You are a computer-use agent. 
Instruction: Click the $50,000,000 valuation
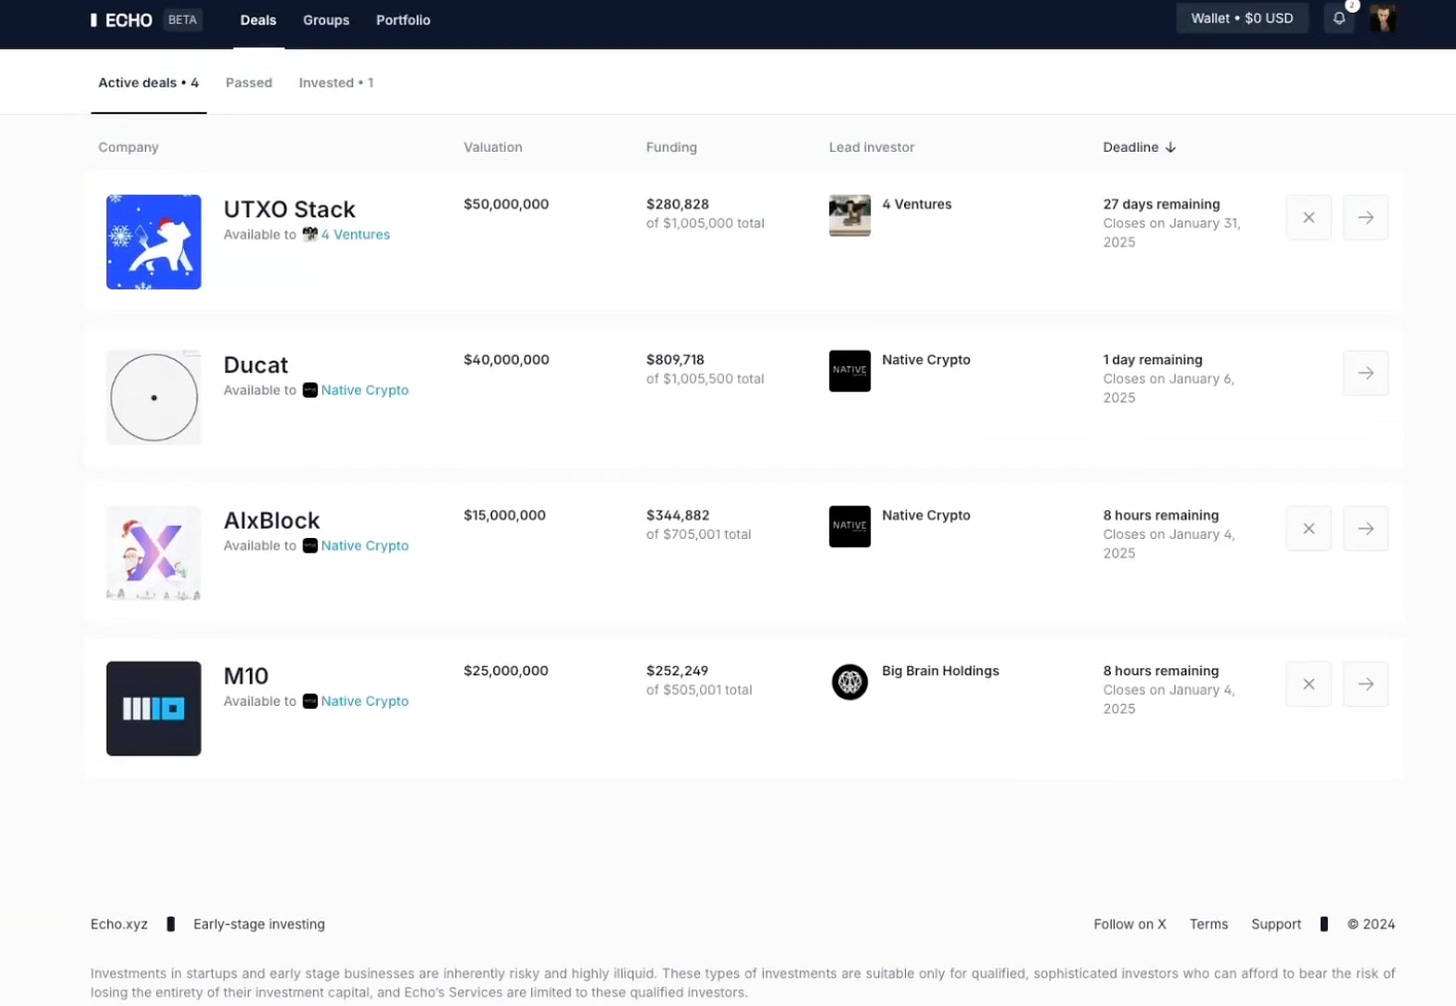pos(506,204)
